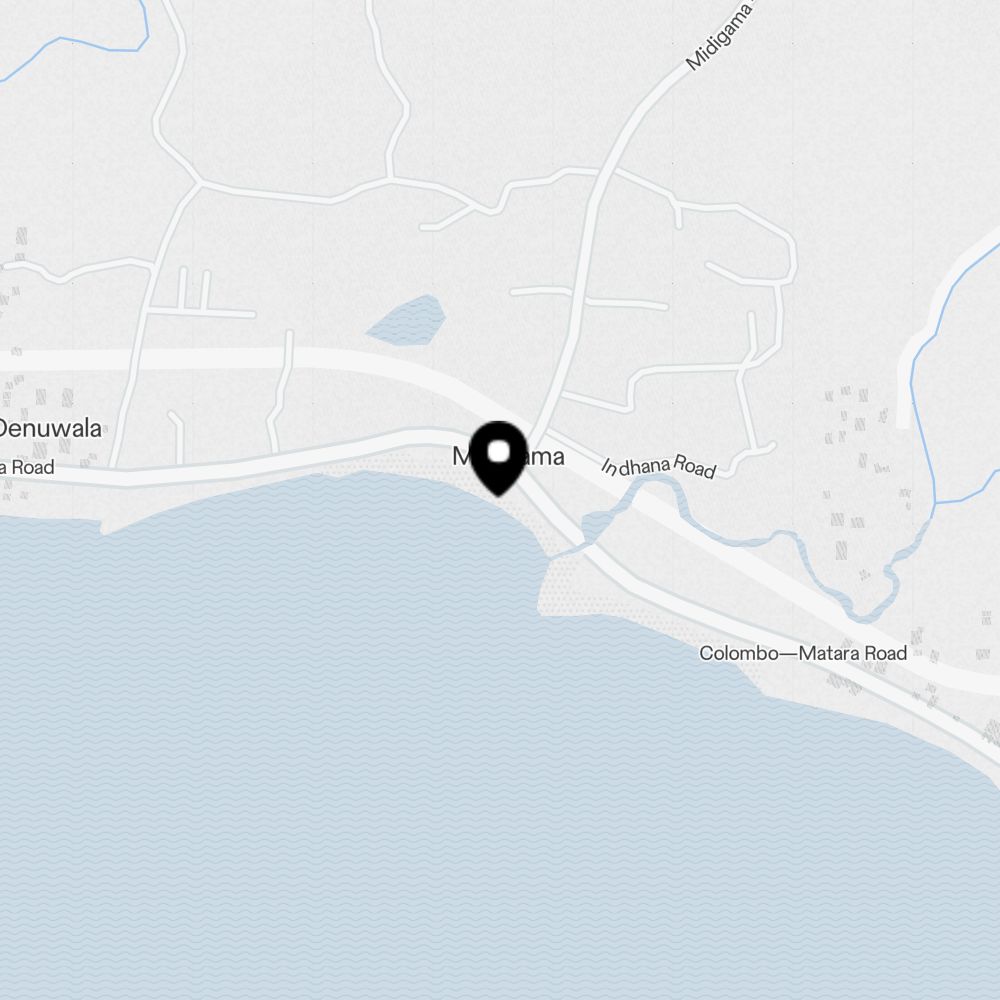1000x1000 pixels.
Task: Click the diagonal Midigama road name label
Action: click(719, 35)
